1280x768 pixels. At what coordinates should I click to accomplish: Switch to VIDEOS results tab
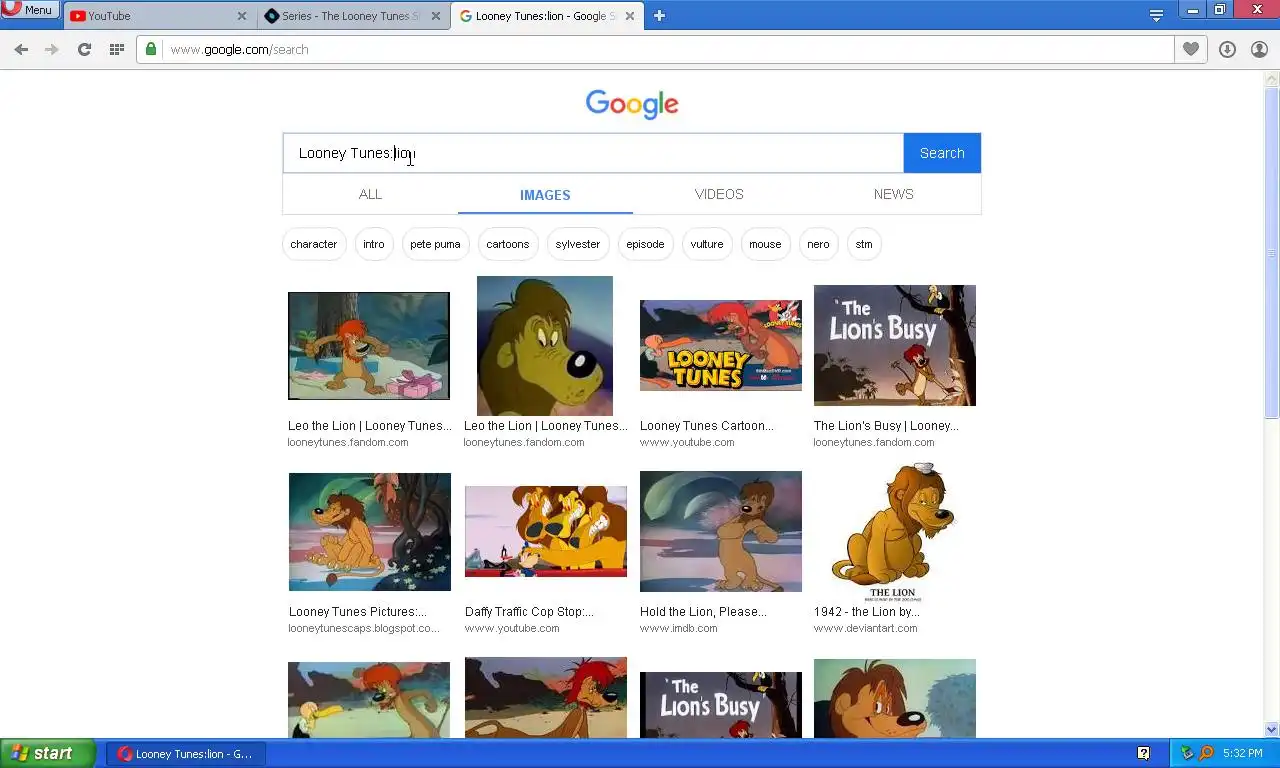719,194
